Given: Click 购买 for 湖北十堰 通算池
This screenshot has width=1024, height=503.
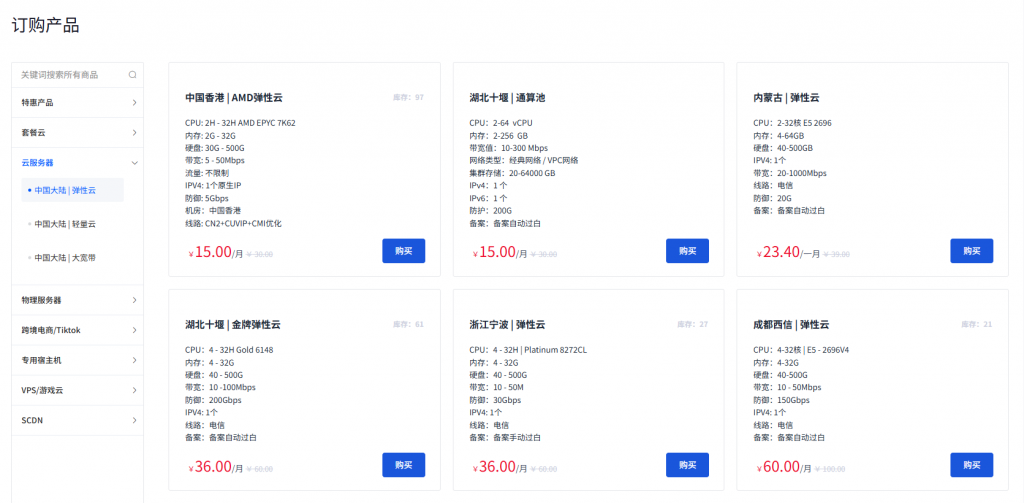Looking at the screenshot, I should pyautogui.click(x=688, y=251).
